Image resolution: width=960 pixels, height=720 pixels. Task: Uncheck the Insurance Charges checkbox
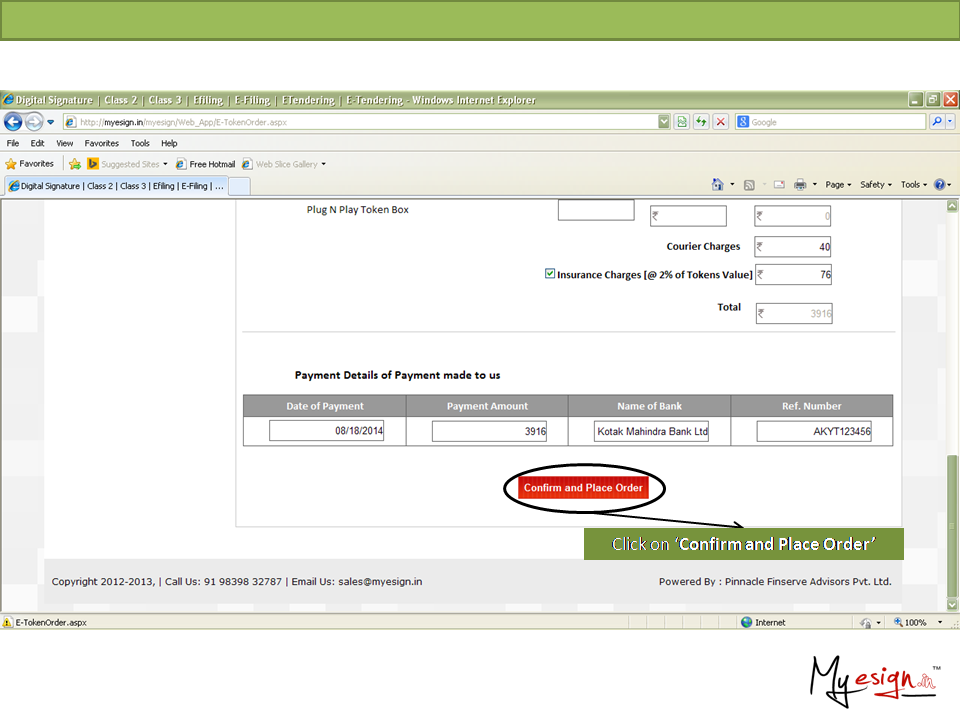pyautogui.click(x=550, y=273)
